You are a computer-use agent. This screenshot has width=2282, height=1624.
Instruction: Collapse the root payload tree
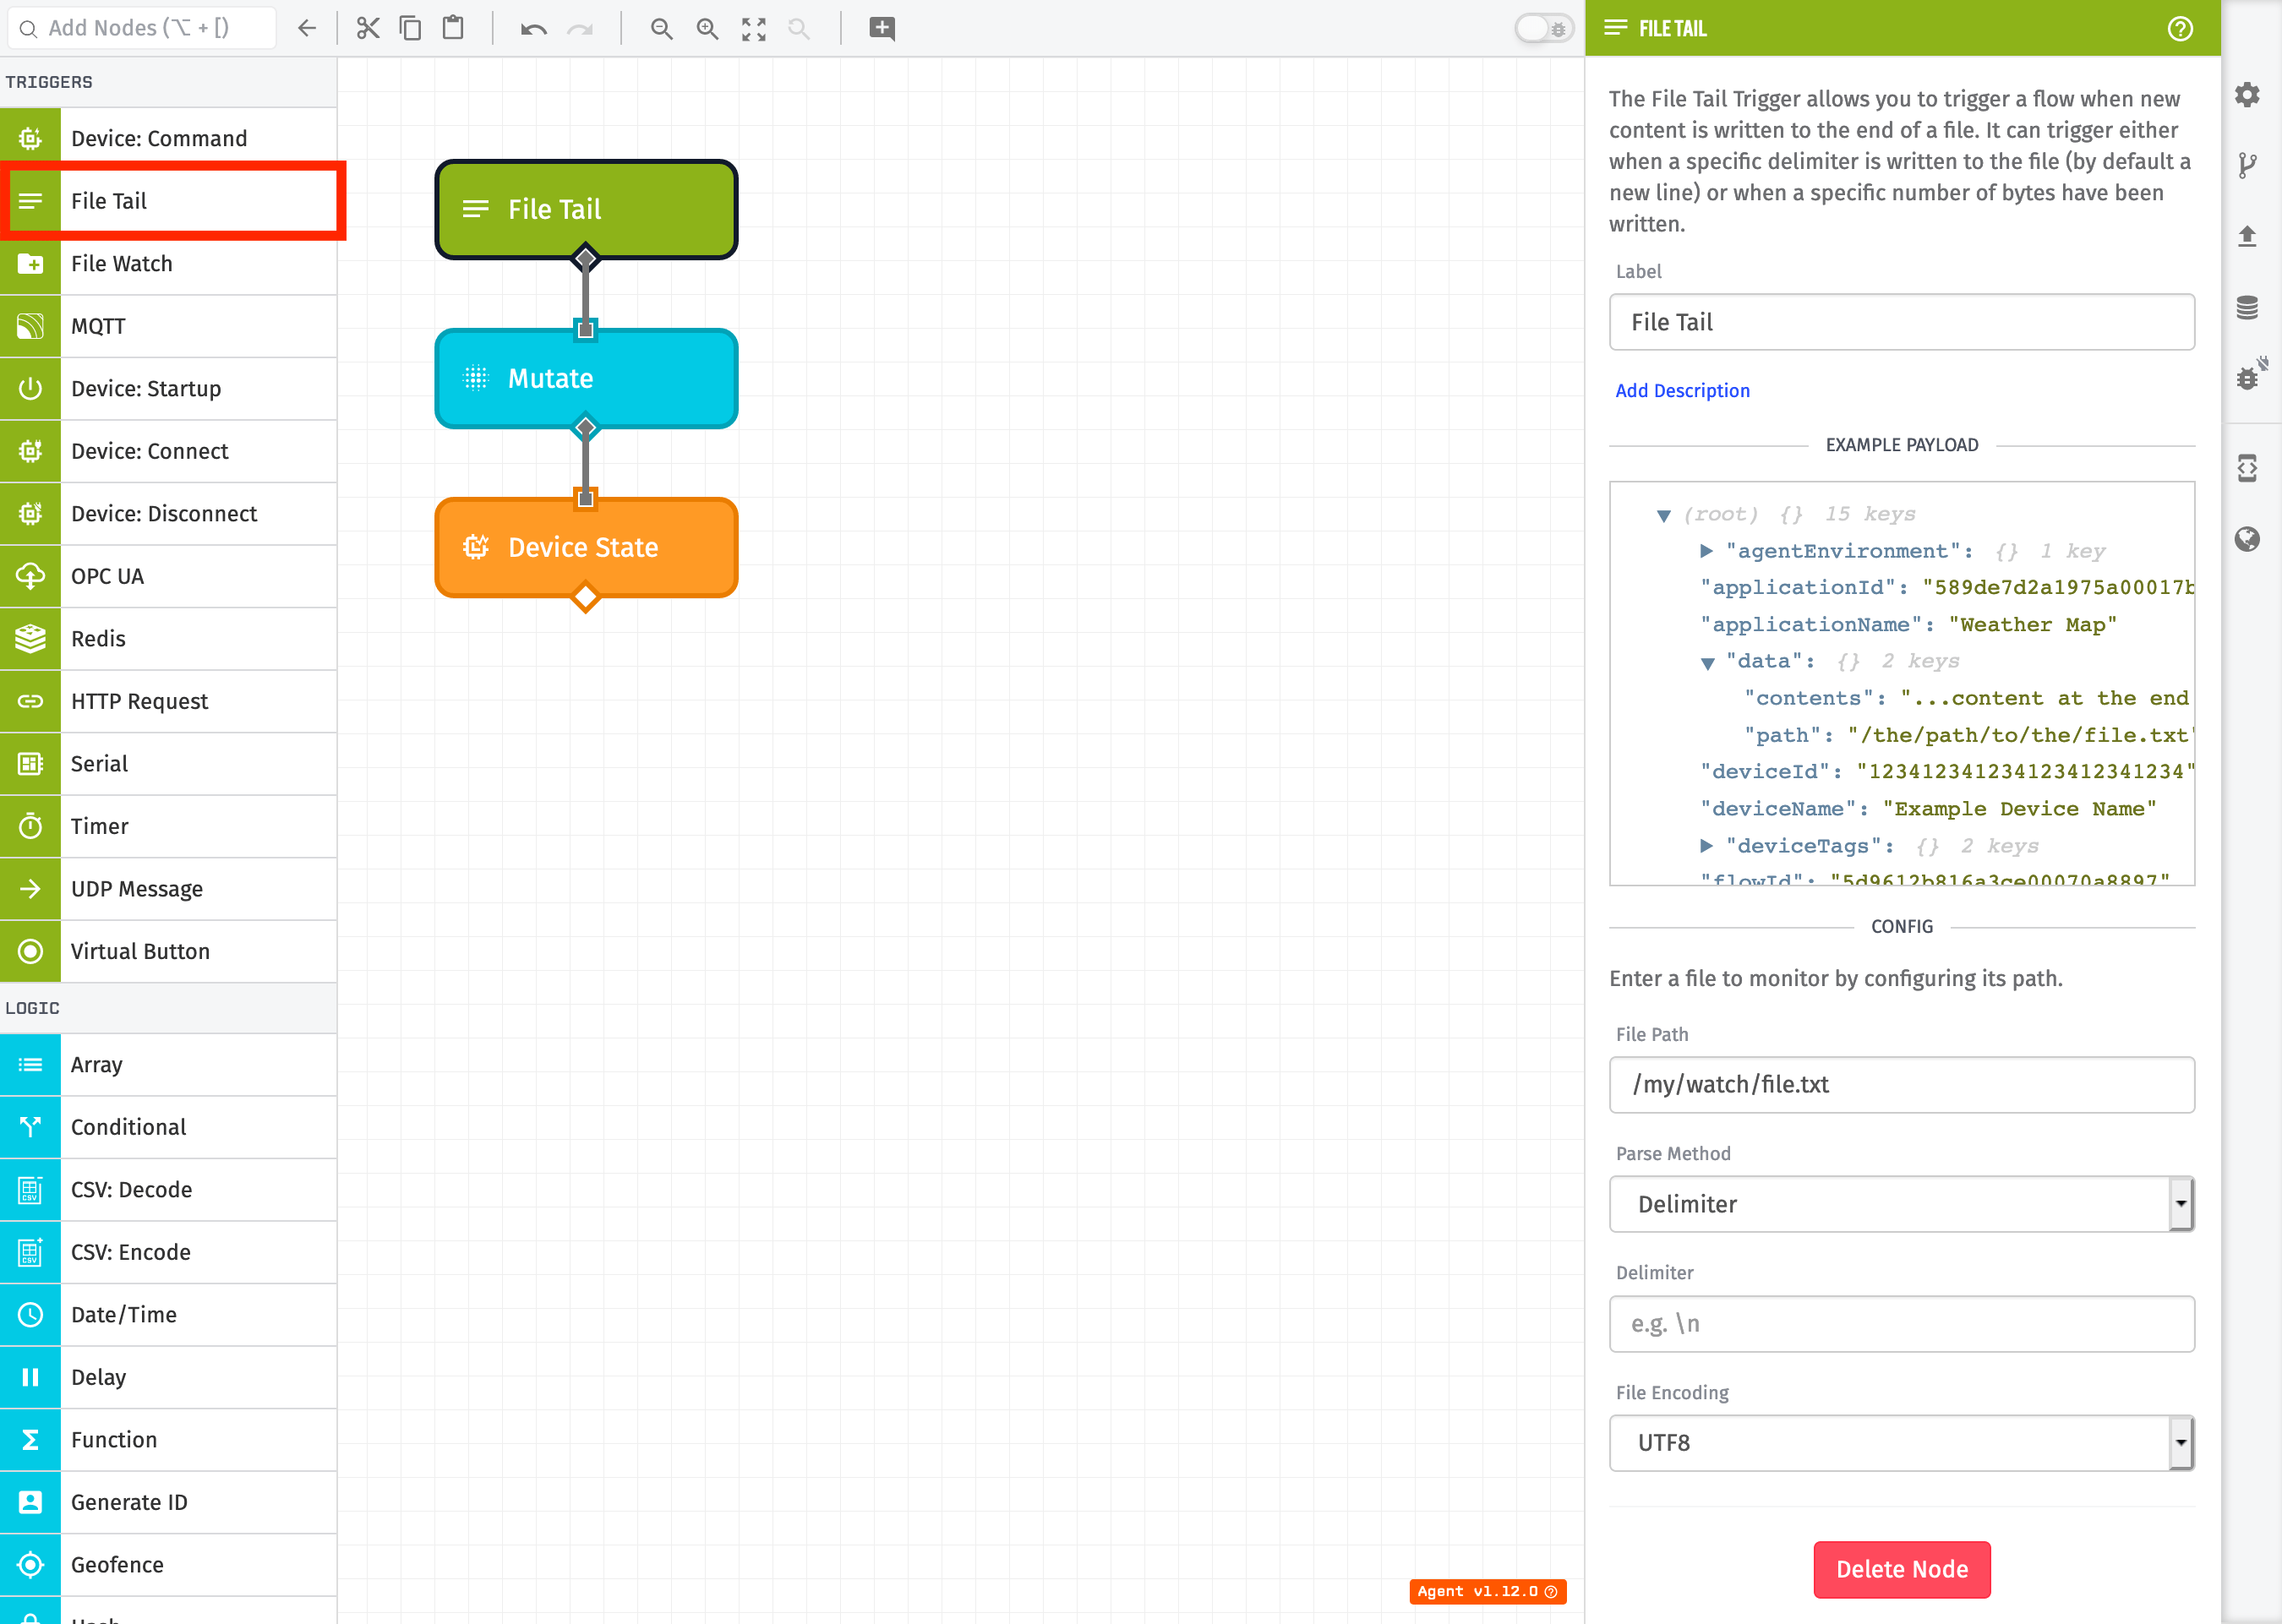(1663, 515)
